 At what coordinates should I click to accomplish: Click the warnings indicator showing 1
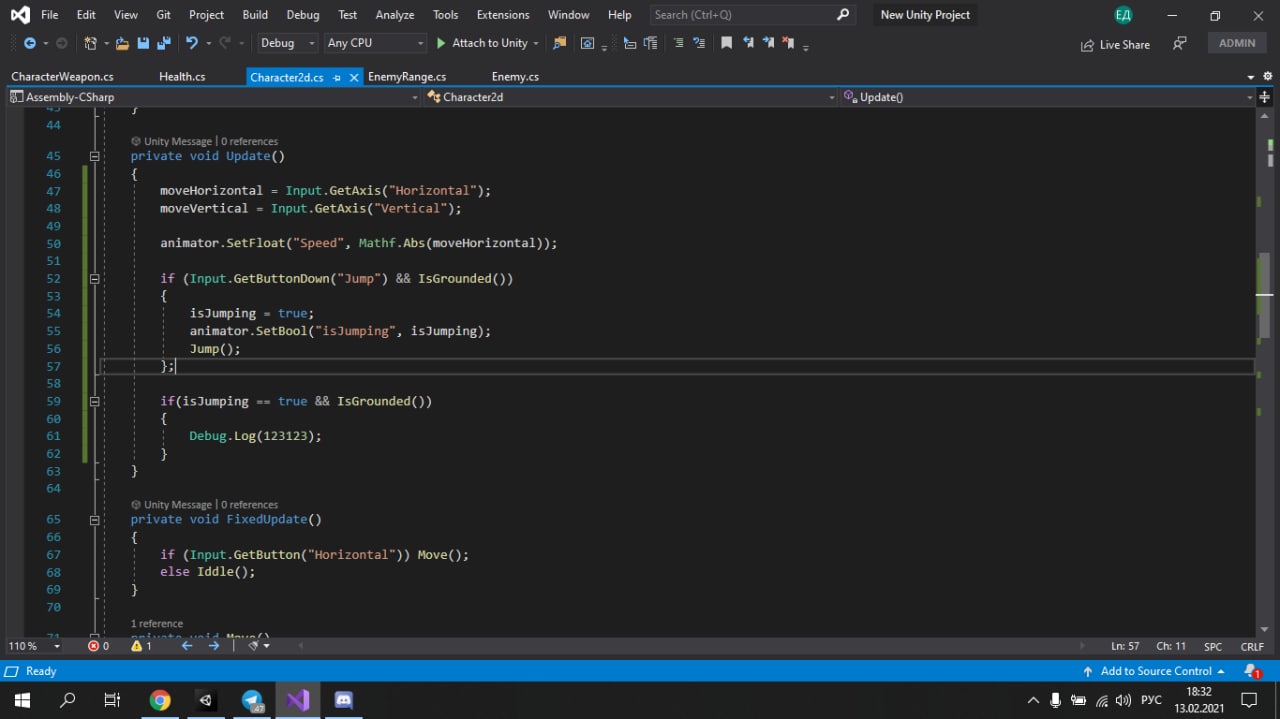click(x=141, y=646)
